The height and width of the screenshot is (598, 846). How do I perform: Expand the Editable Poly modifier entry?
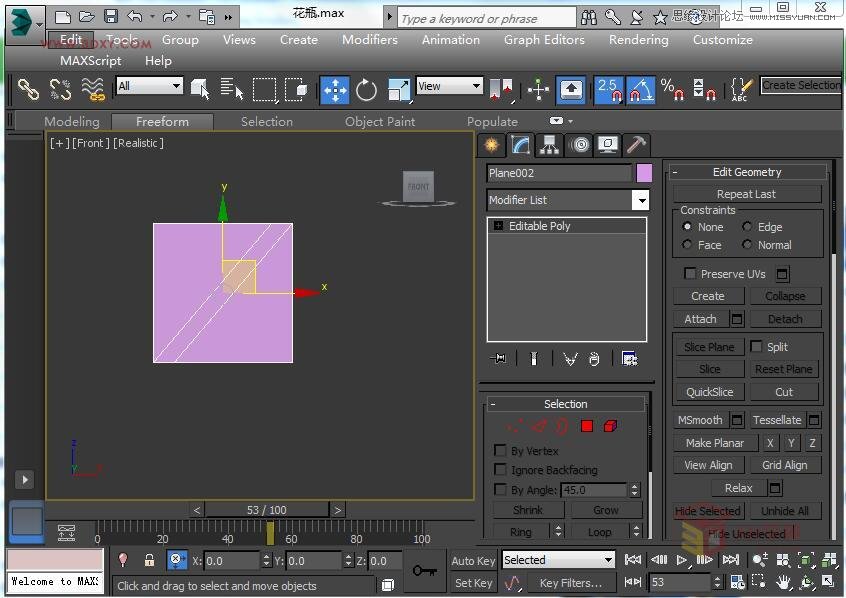pos(497,226)
